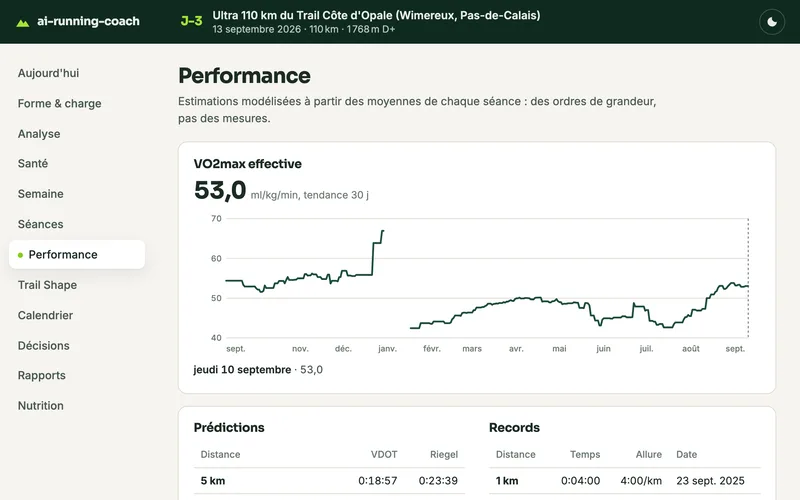Click the 0:23:39 Riegel prediction
The height and width of the screenshot is (500, 800).
point(438,481)
